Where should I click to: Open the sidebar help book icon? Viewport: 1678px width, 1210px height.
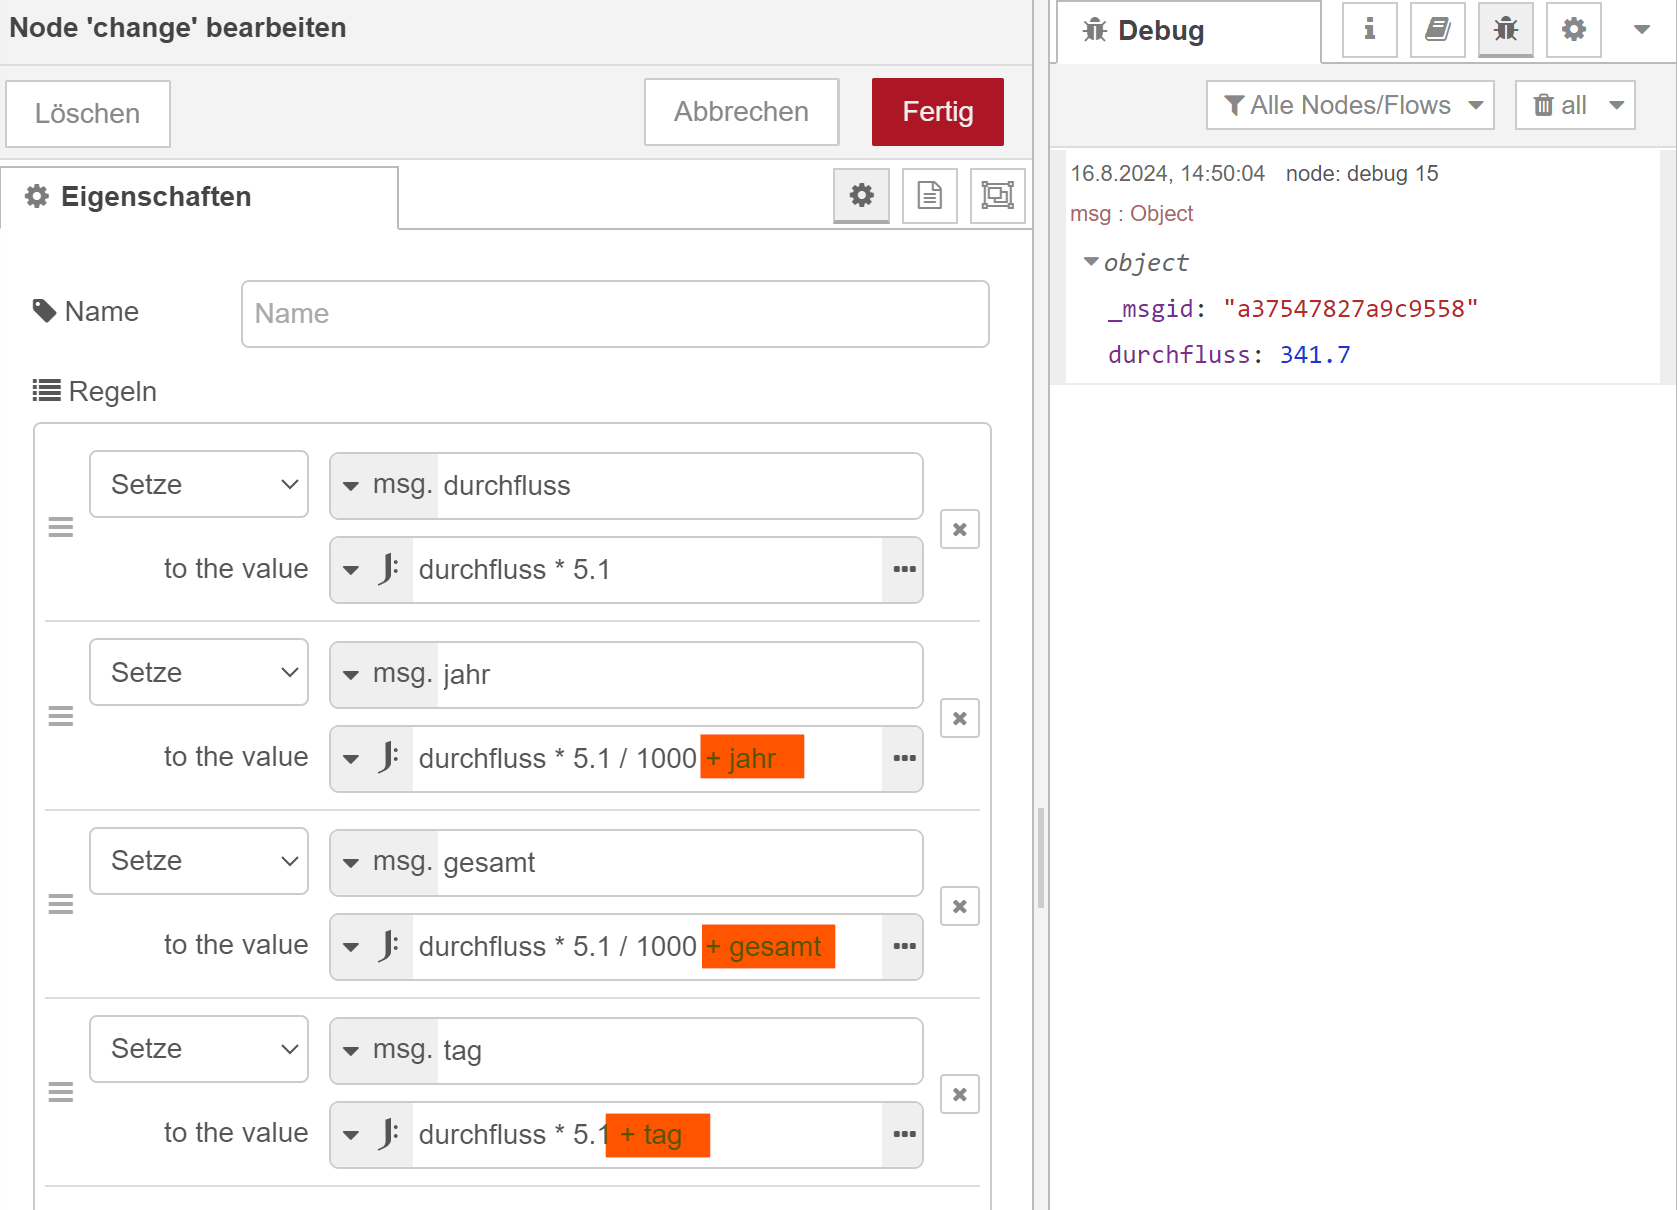(1437, 30)
